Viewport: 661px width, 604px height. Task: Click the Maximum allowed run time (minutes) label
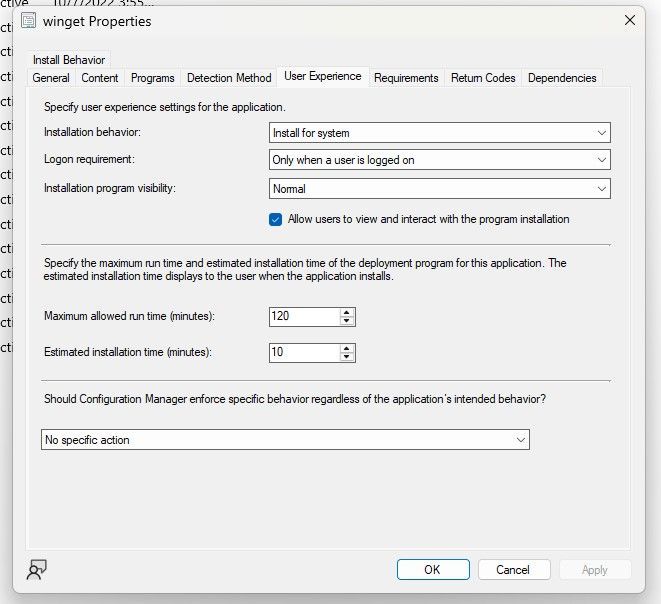(x=129, y=316)
